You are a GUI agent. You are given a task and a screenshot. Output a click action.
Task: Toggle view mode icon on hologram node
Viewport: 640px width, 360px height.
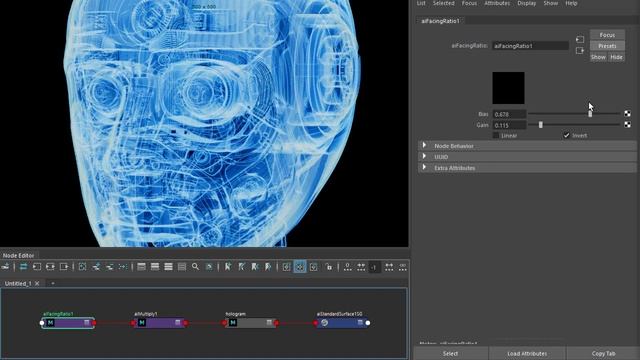pyautogui.click(x=269, y=322)
